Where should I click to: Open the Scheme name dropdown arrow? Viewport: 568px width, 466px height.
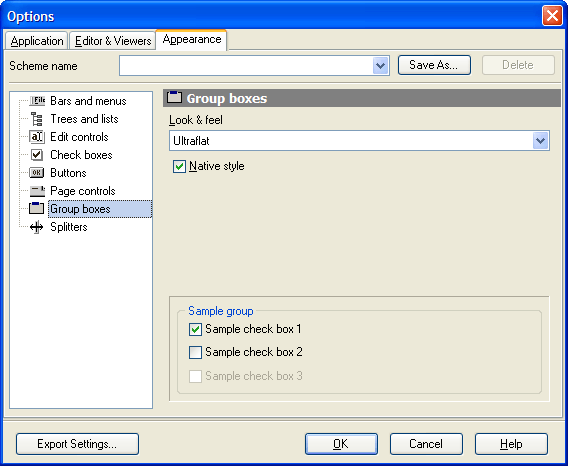[x=380, y=66]
